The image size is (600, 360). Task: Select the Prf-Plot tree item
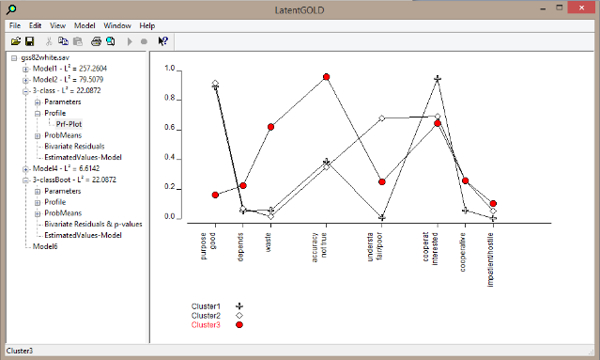click(69, 124)
